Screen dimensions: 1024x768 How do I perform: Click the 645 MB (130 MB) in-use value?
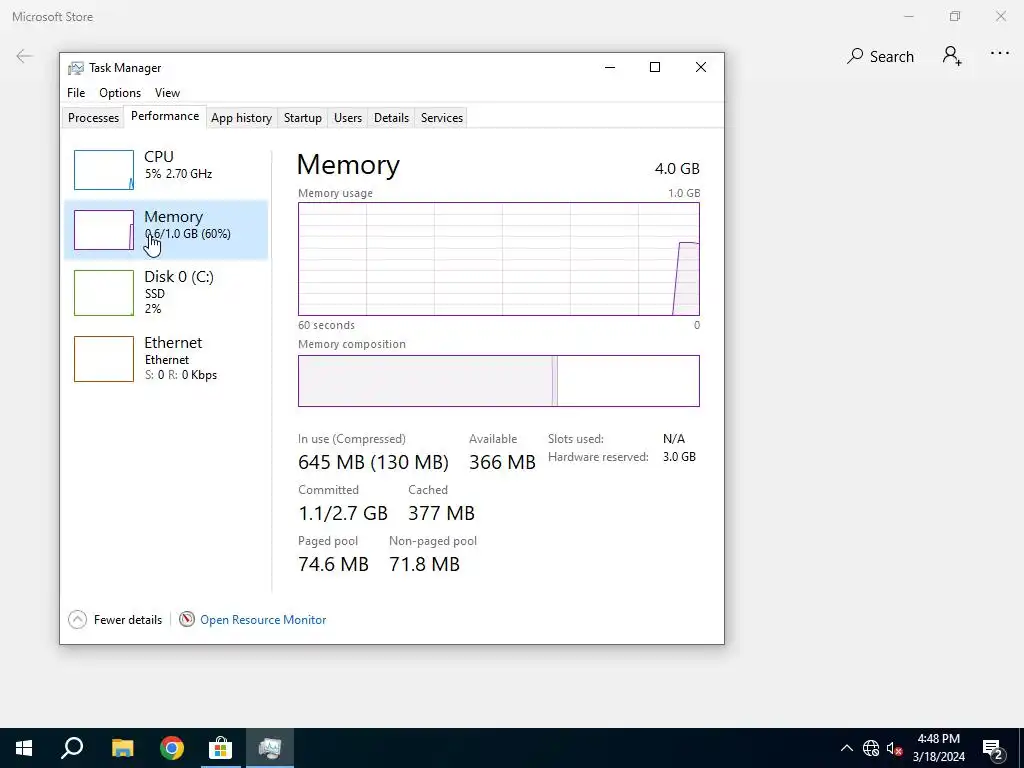(373, 462)
